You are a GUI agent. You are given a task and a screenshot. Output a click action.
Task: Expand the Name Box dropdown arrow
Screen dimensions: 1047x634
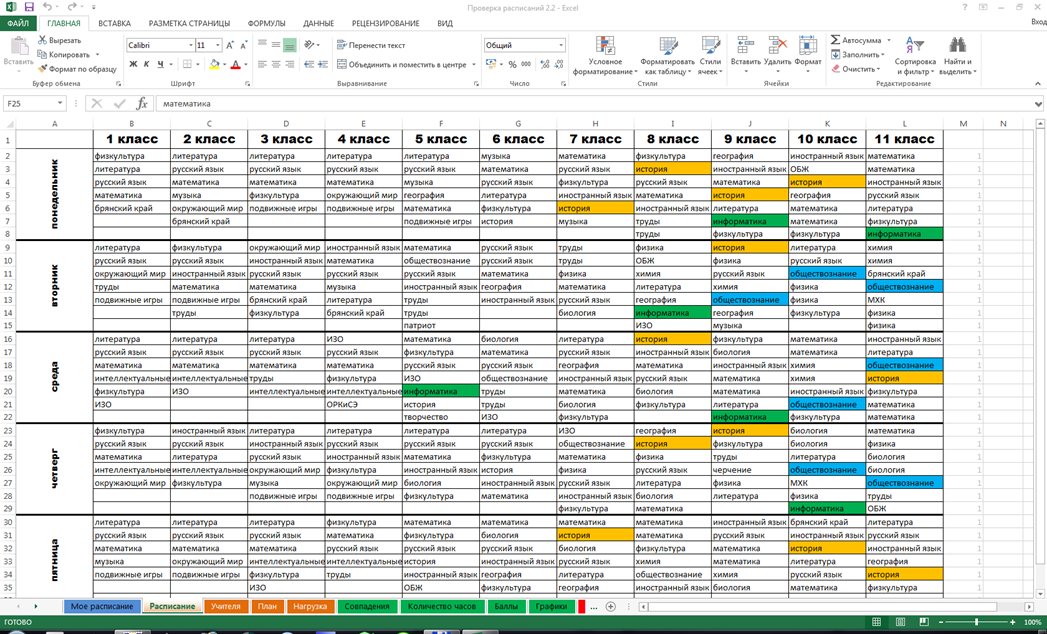pos(60,103)
